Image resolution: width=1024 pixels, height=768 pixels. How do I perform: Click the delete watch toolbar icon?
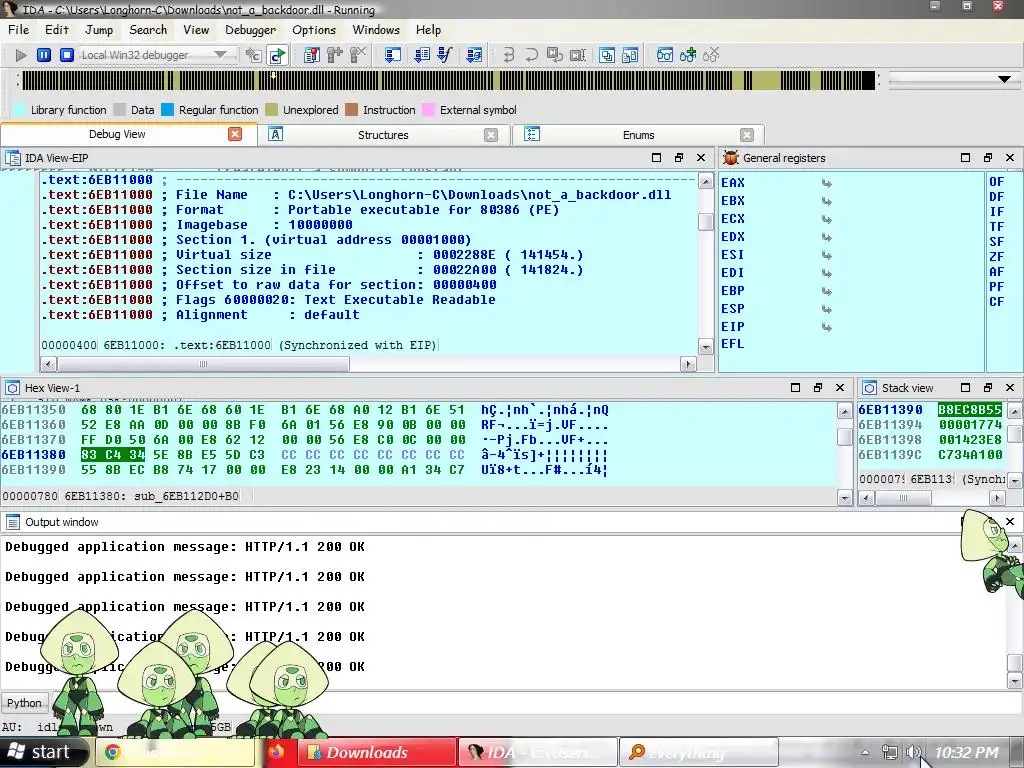pos(711,55)
